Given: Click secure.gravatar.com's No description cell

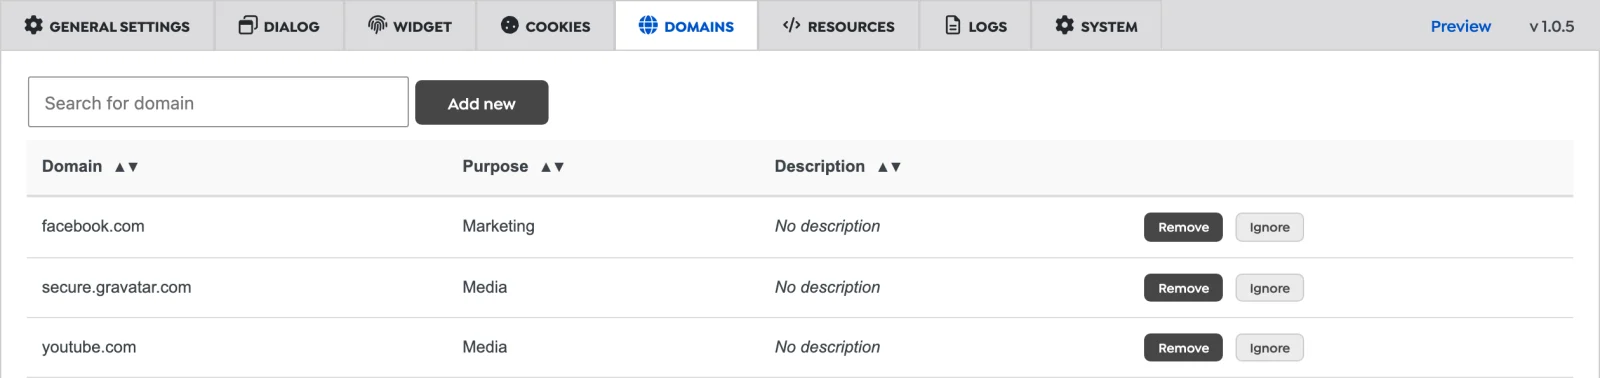Looking at the screenshot, I should point(827,288).
